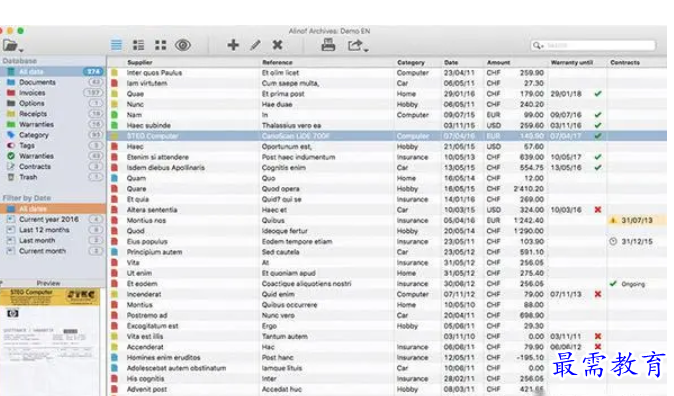Viewport: 674px width, 396px height.
Task: Click red X warranty for Vita est illis
Action: (x=598, y=336)
